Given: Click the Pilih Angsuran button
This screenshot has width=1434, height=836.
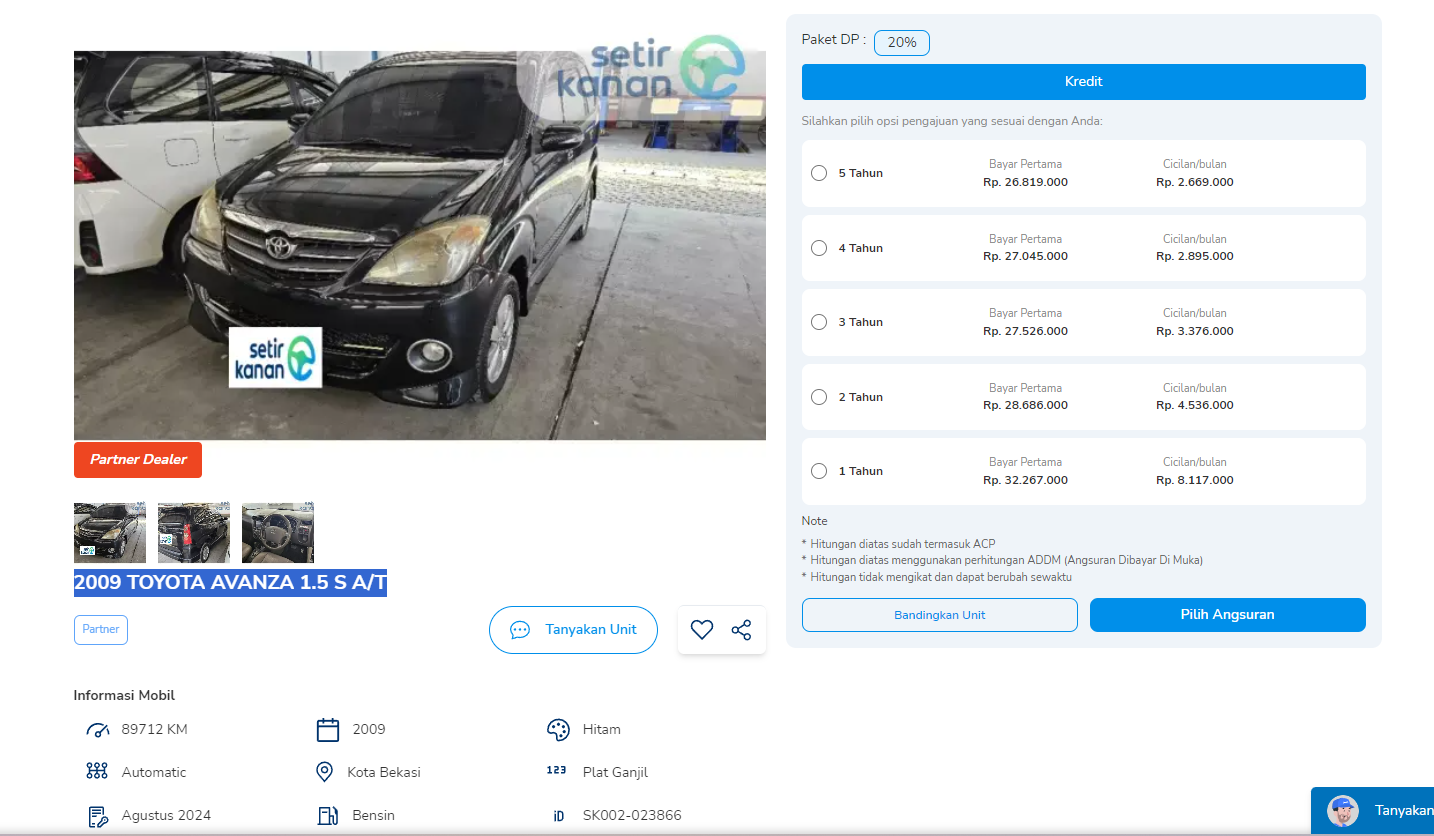Looking at the screenshot, I should (x=1228, y=615).
